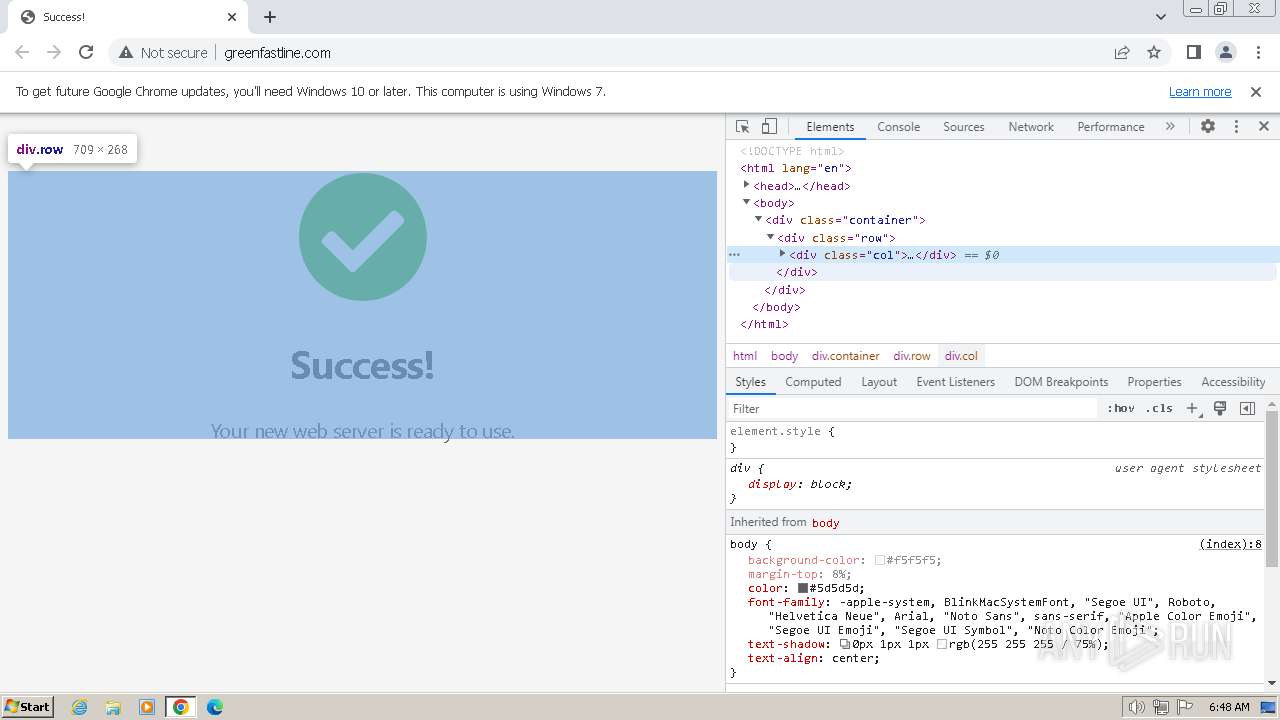Collapse the div class row node

(x=770, y=237)
